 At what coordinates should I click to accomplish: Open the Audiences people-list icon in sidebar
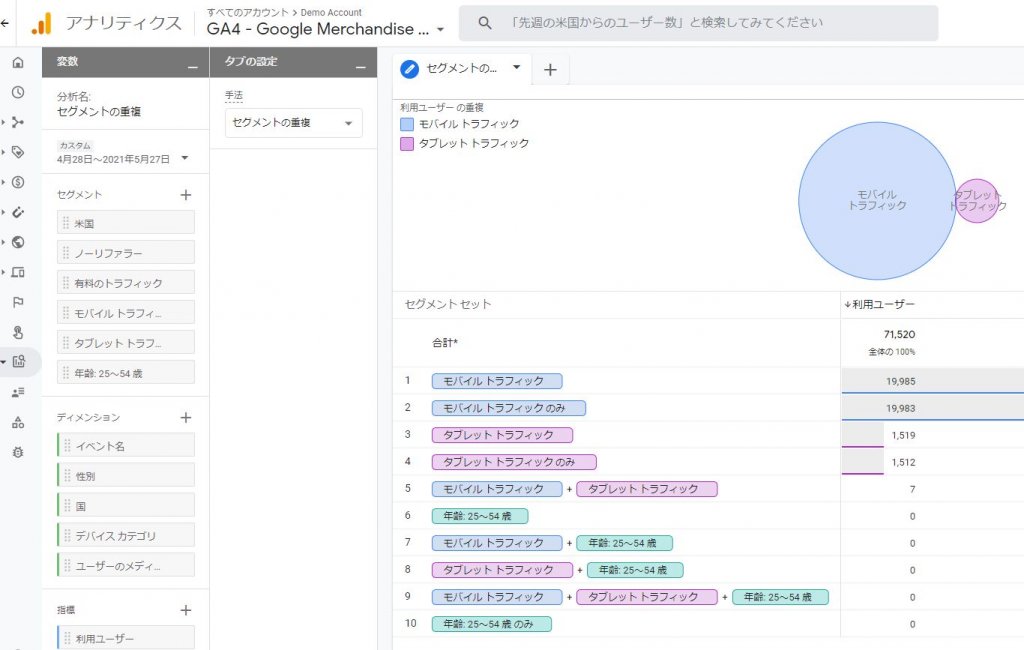[18, 393]
